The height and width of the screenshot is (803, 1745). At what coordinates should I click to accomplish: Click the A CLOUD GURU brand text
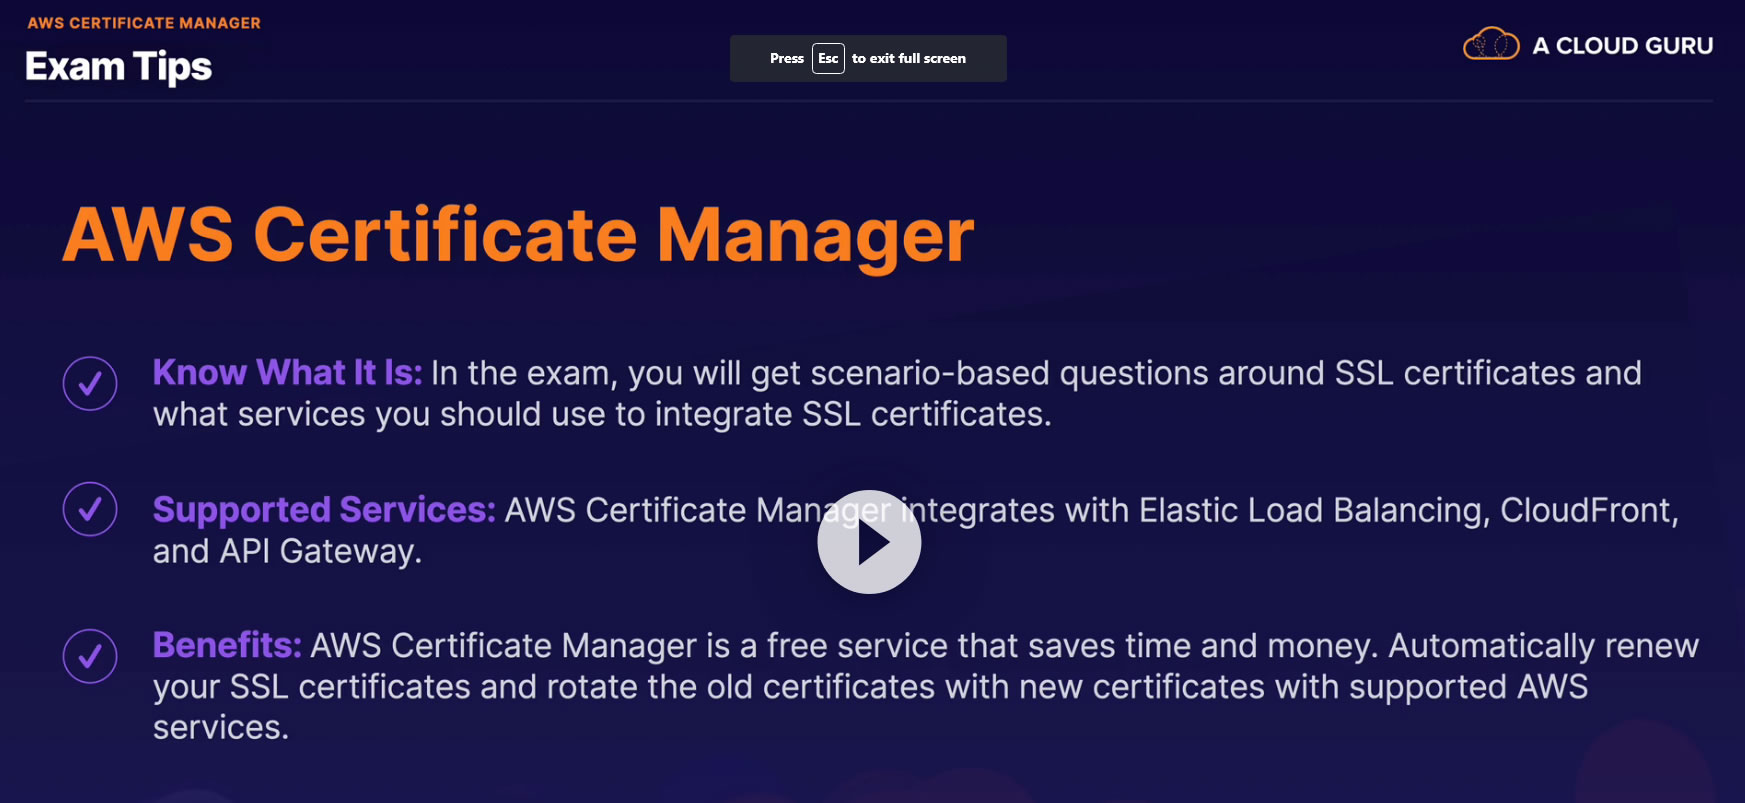[x=1622, y=46]
